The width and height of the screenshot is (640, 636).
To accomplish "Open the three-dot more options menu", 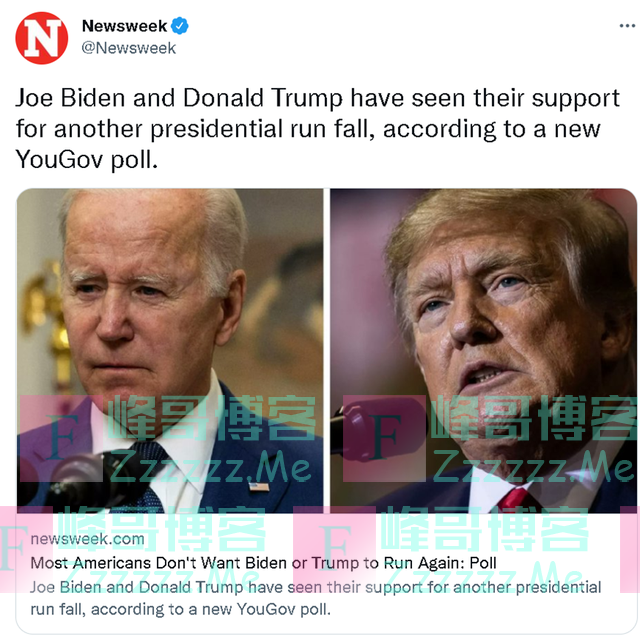I will (627, 26).
